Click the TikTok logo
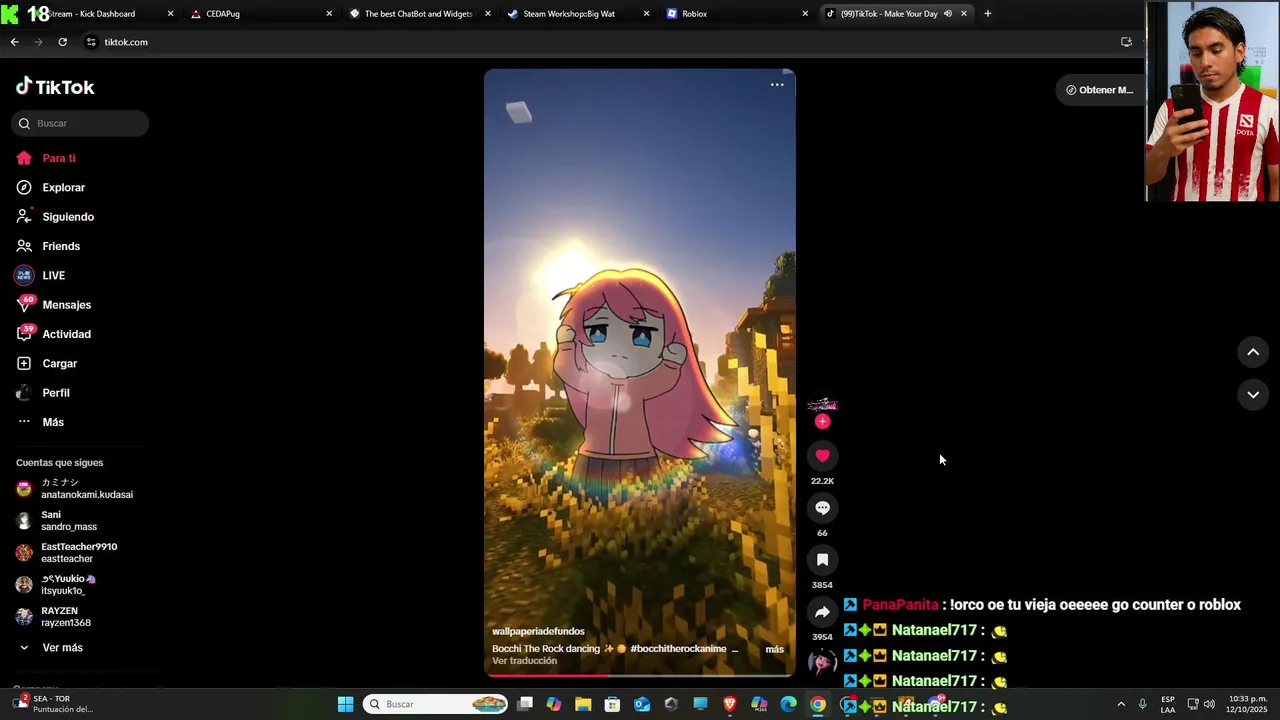The image size is (1280, 720). pyautogui.click(x=55, y=87)
